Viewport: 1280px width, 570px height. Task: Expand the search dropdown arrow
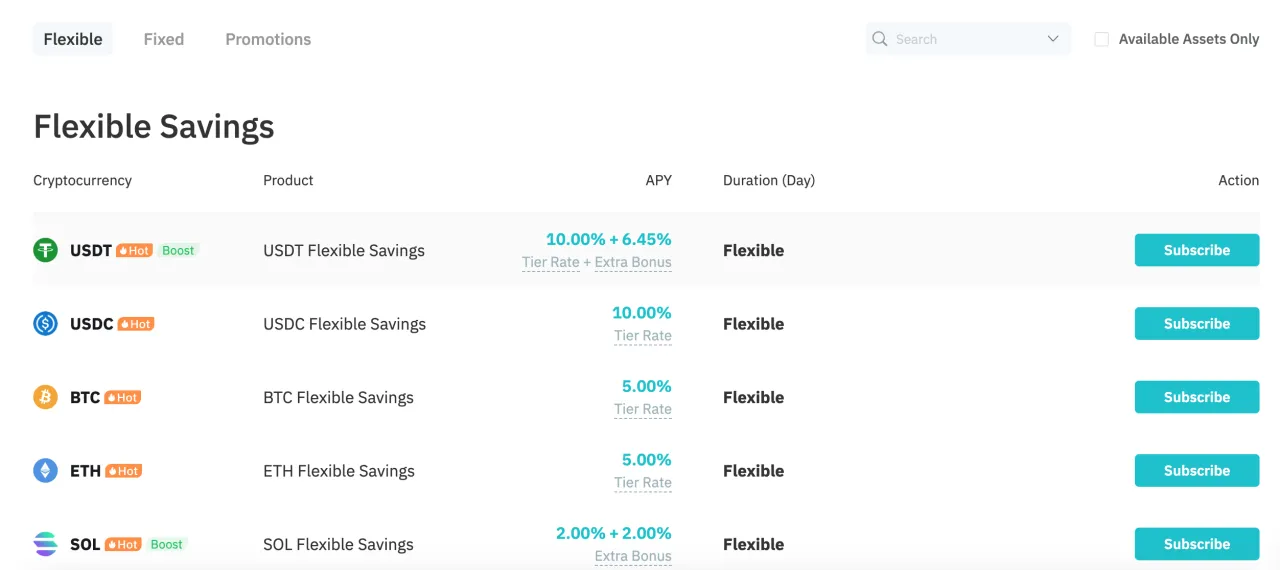click(1053, 39)
